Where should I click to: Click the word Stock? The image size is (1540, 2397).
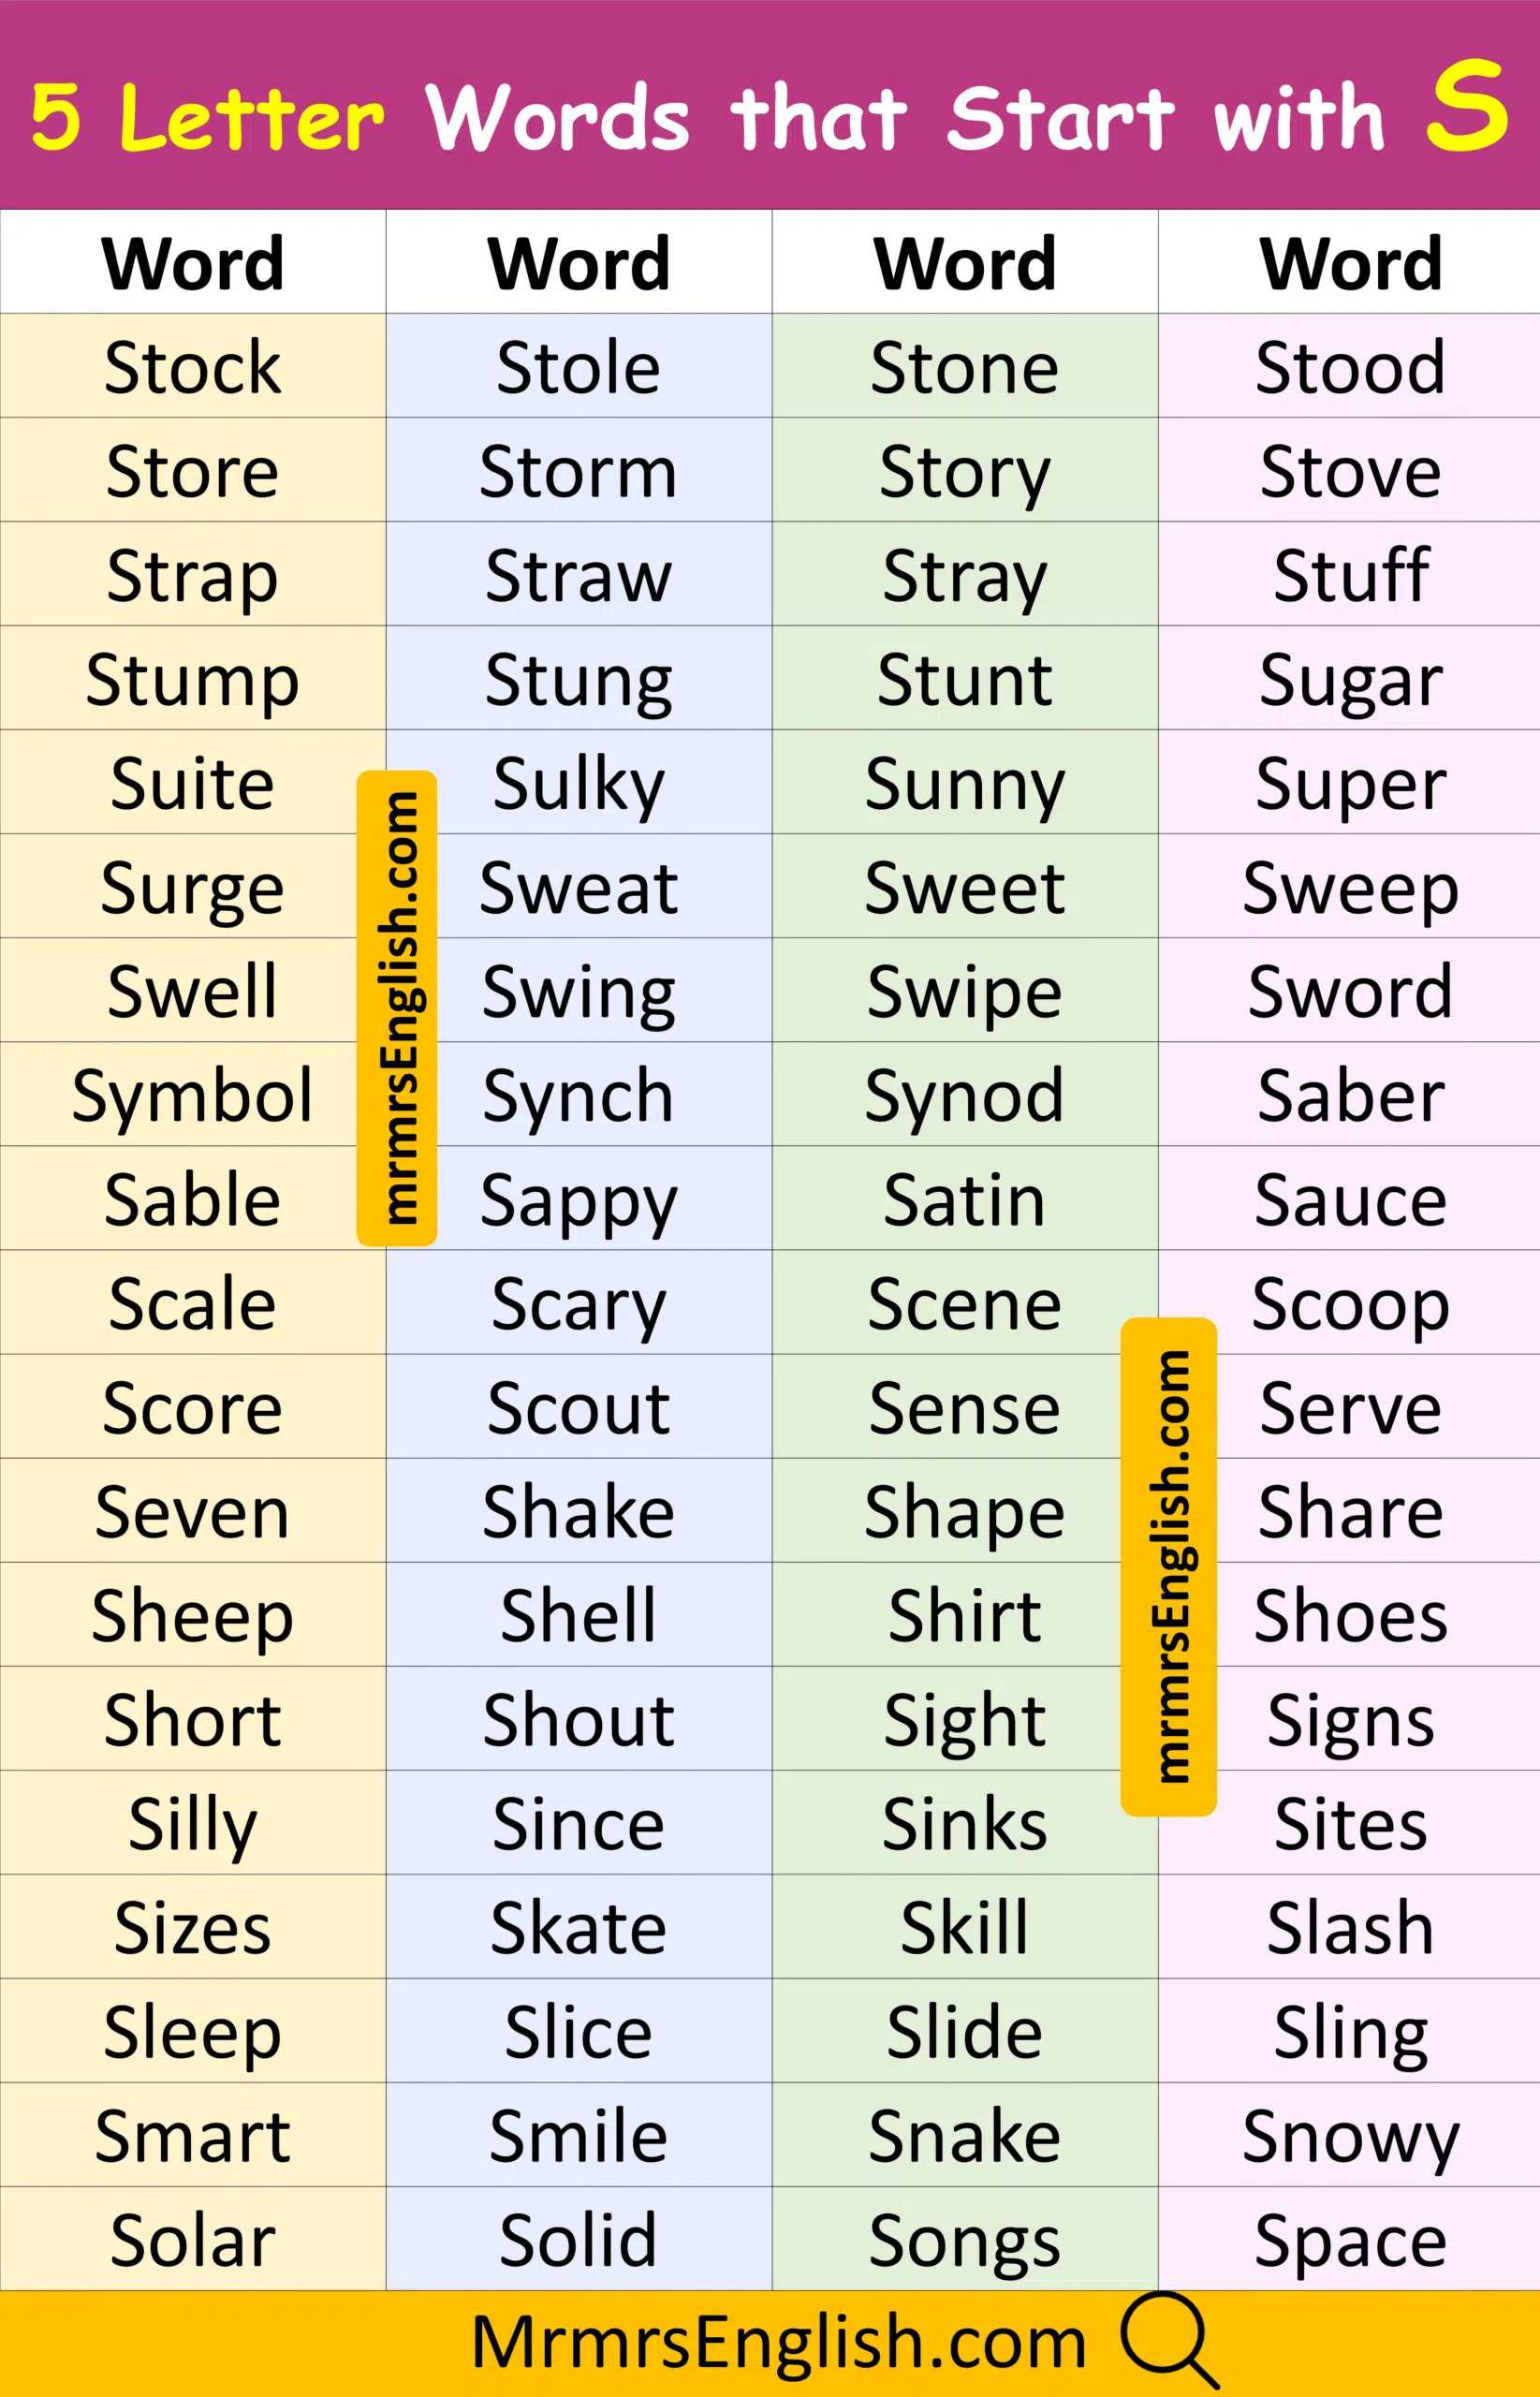coord(193,367)
